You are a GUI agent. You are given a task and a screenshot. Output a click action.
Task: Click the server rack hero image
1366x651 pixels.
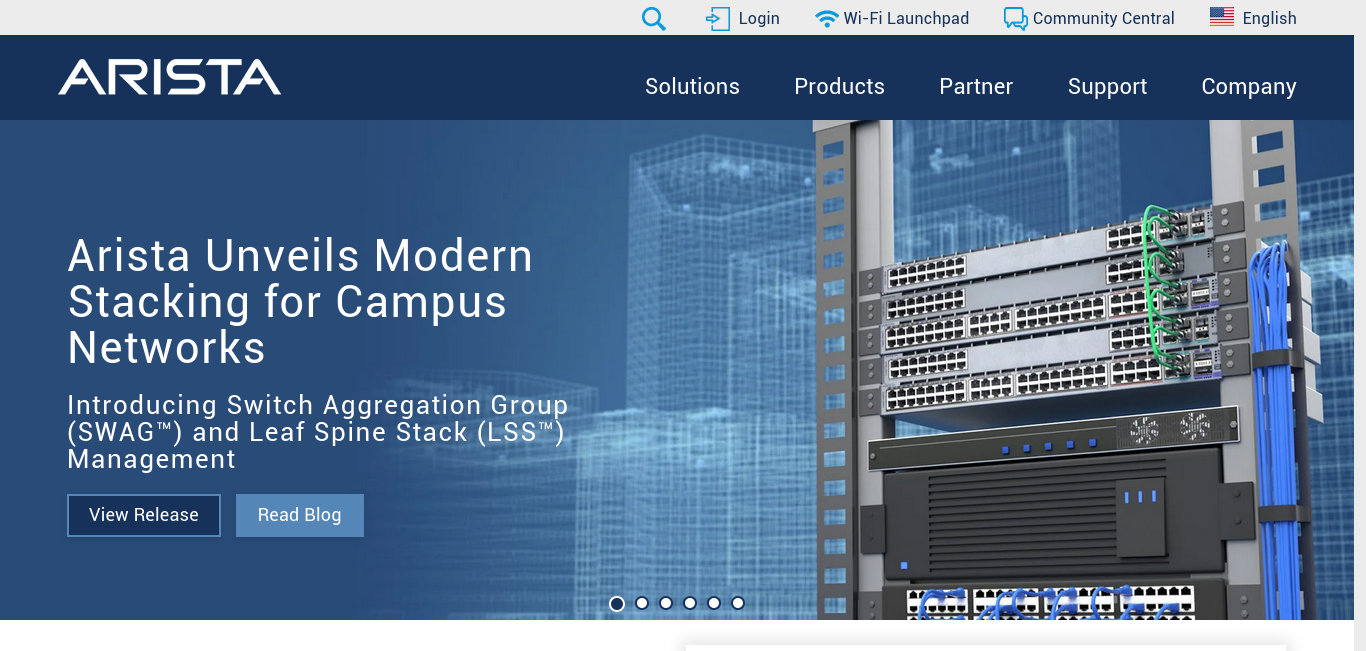click(x=1070, y=370)
